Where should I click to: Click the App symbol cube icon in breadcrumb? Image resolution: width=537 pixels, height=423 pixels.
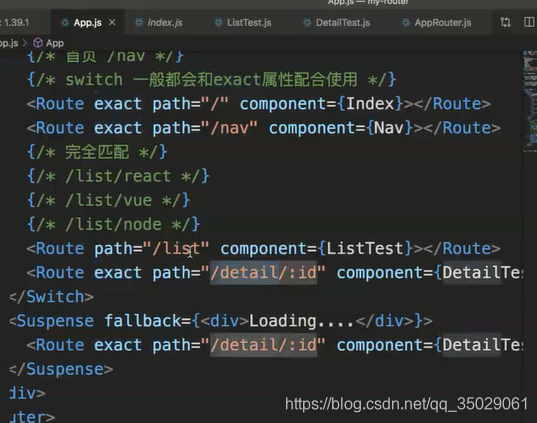click(38, 43)
